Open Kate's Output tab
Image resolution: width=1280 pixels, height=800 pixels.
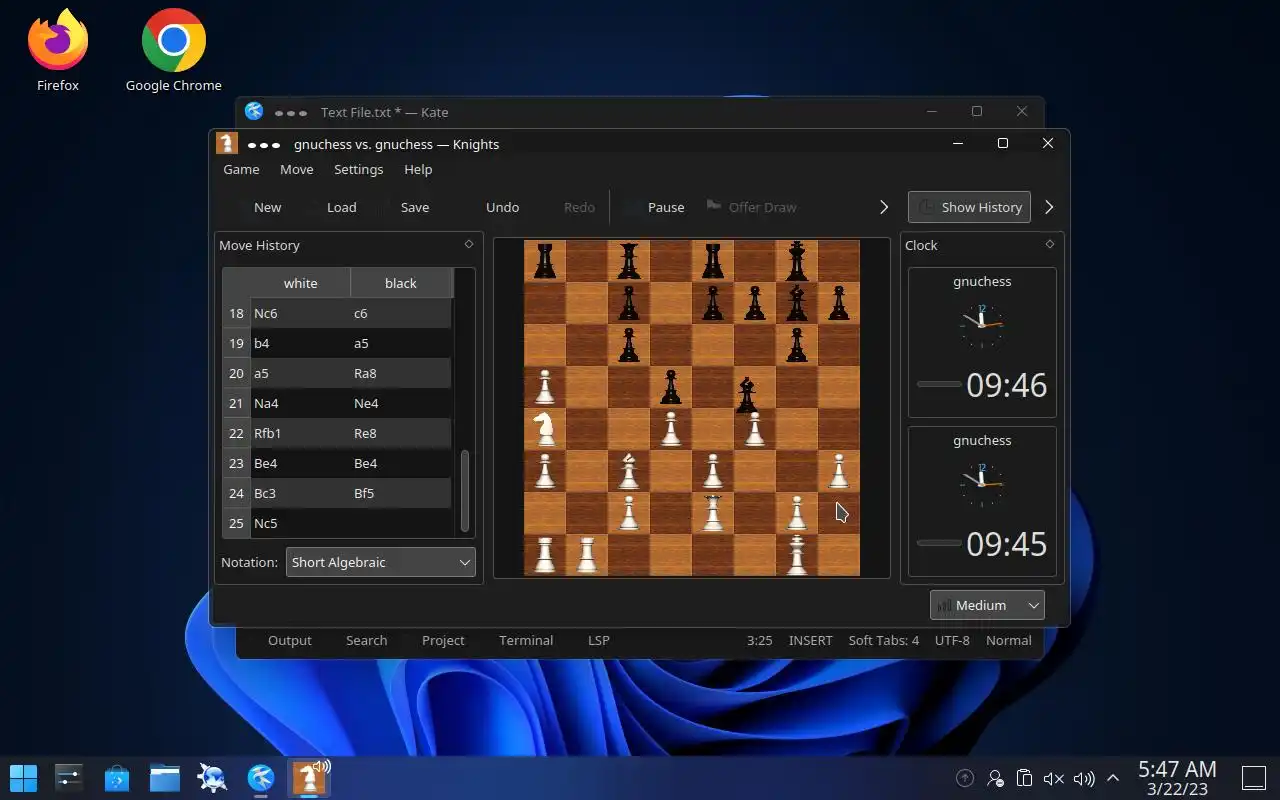click(x=290, y=640)
